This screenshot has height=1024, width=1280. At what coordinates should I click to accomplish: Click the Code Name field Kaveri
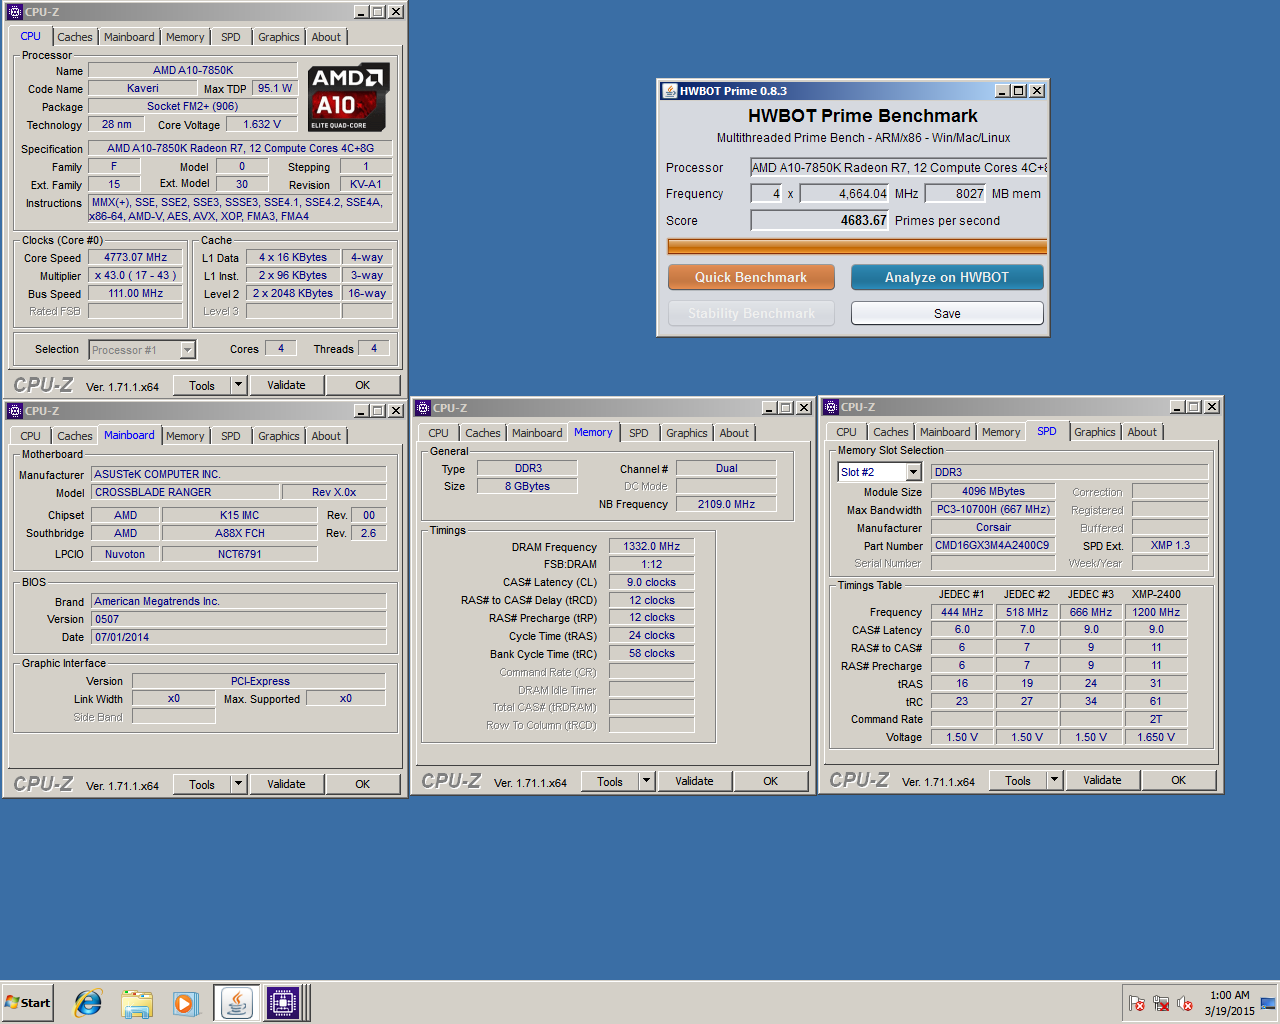click(142, 88)
